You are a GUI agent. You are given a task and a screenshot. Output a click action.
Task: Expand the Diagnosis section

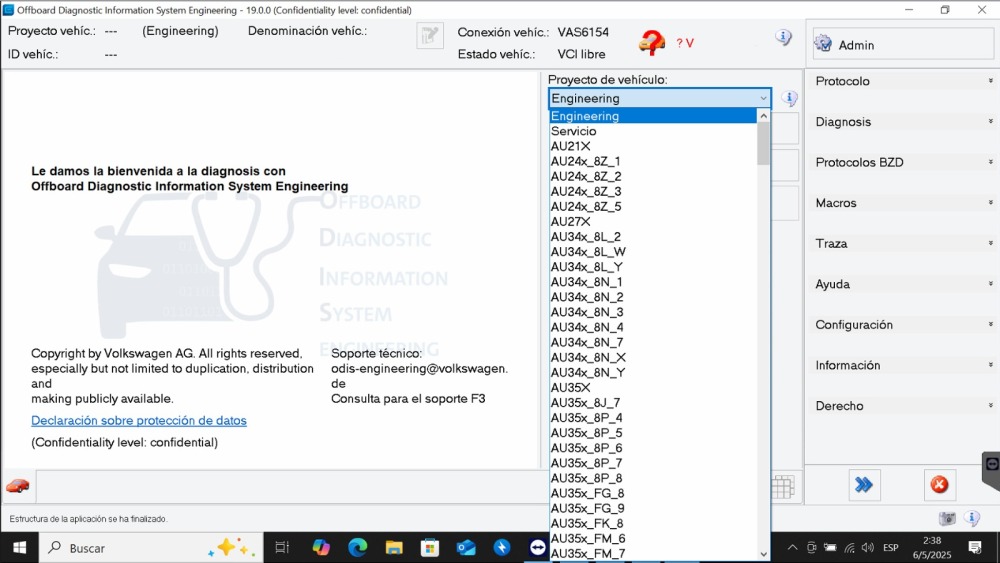[x=902, y=122]
